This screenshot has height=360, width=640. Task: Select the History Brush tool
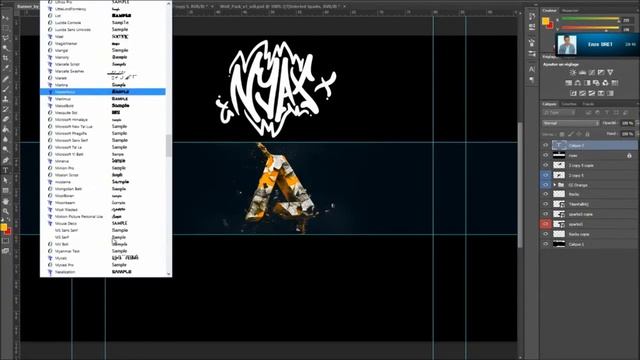coord(5,109)
